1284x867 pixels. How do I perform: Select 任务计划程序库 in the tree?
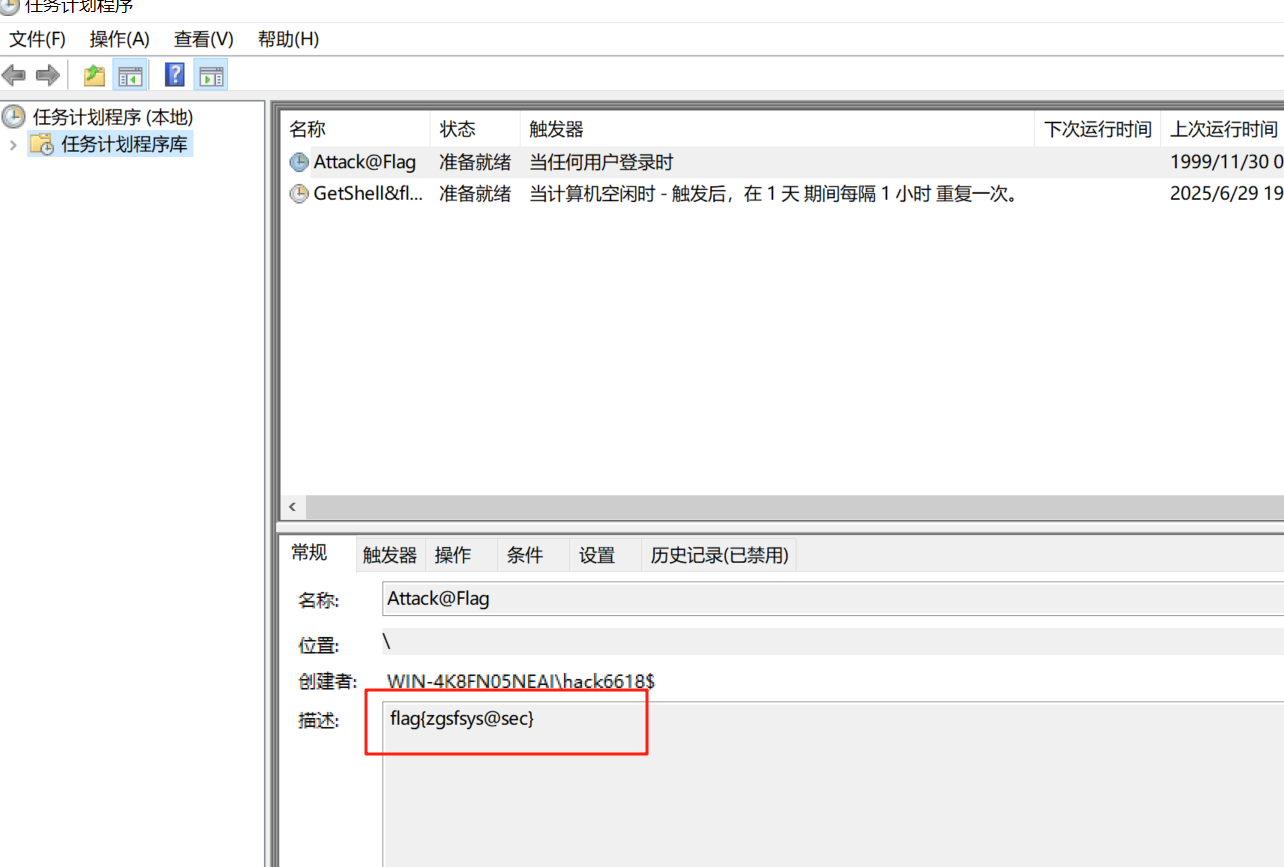(124, 144)
